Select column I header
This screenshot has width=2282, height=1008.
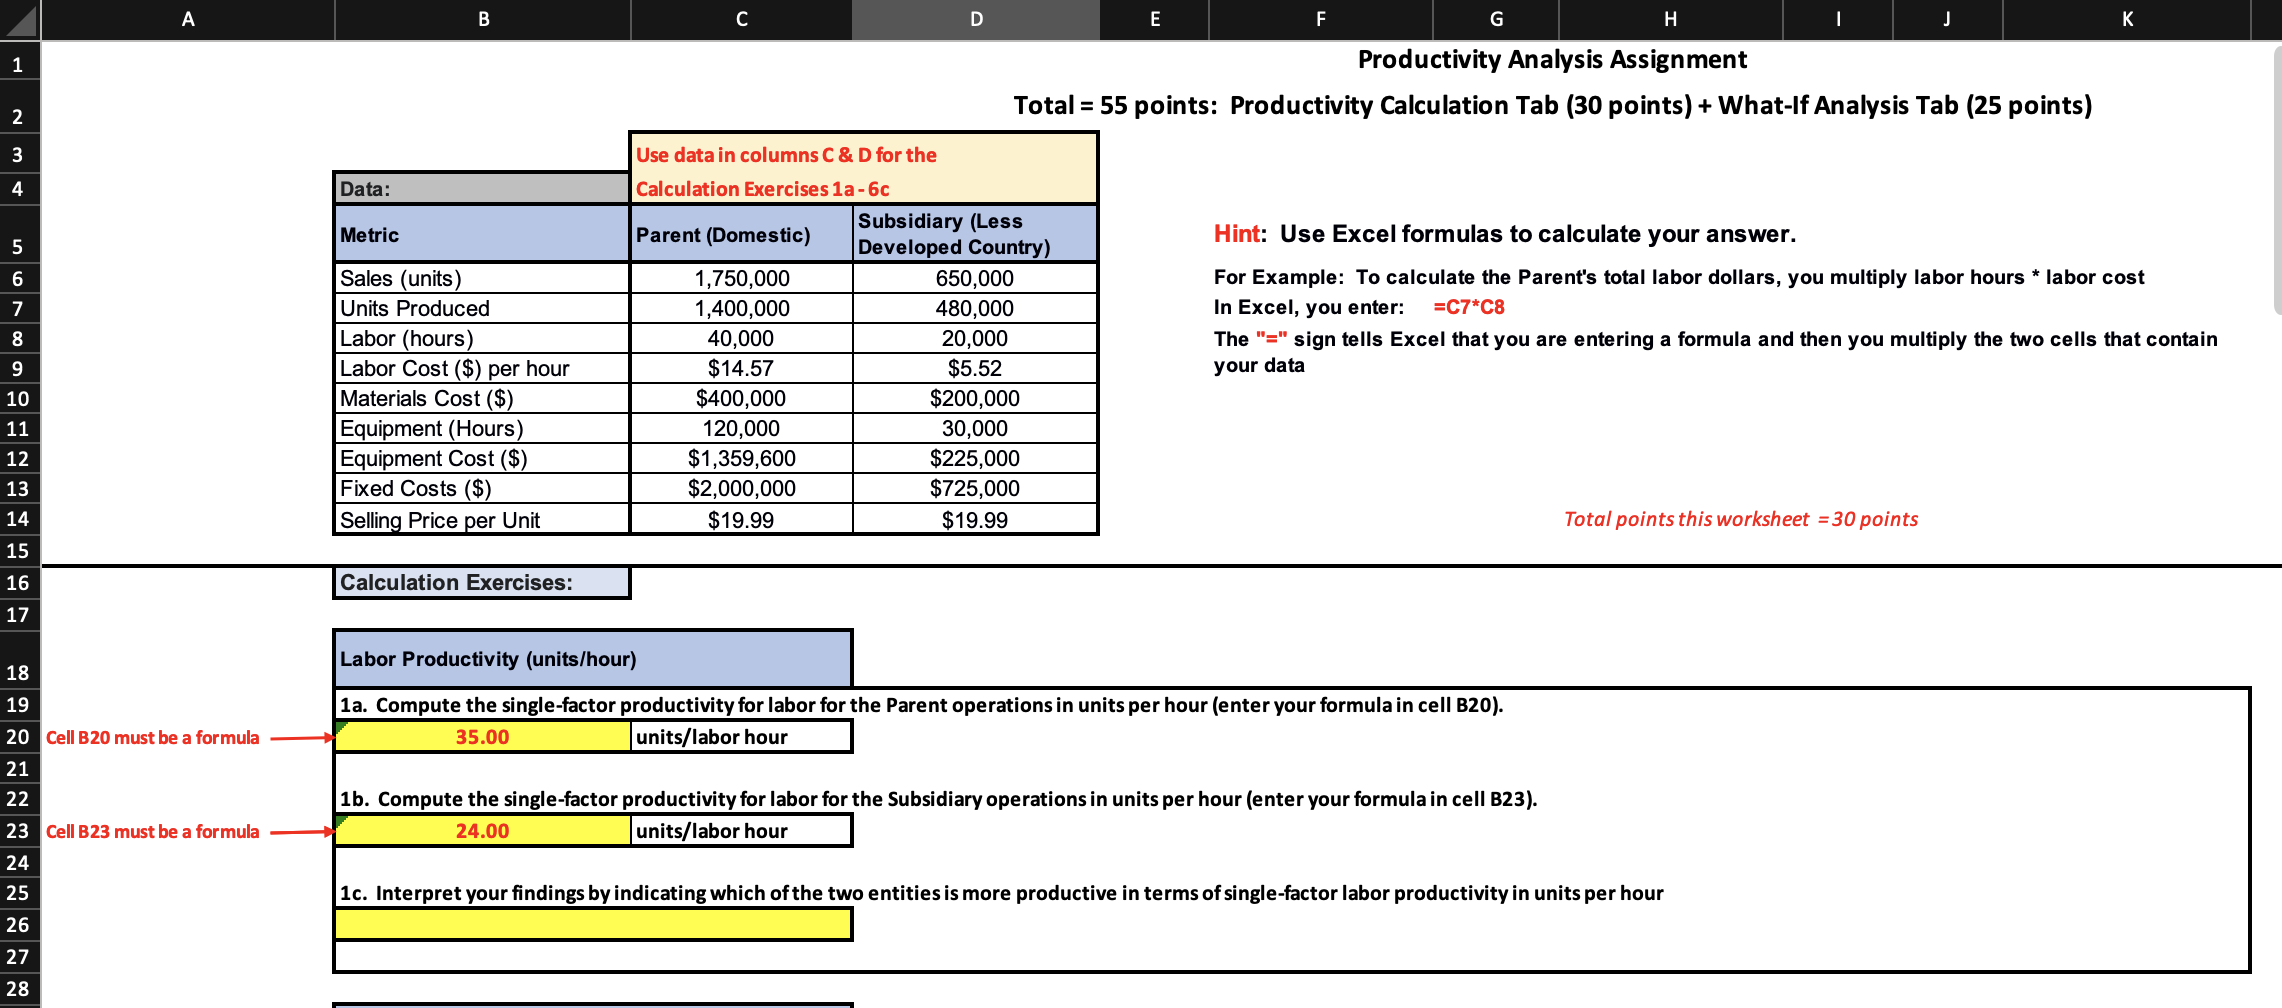[x=1838, y=19]
